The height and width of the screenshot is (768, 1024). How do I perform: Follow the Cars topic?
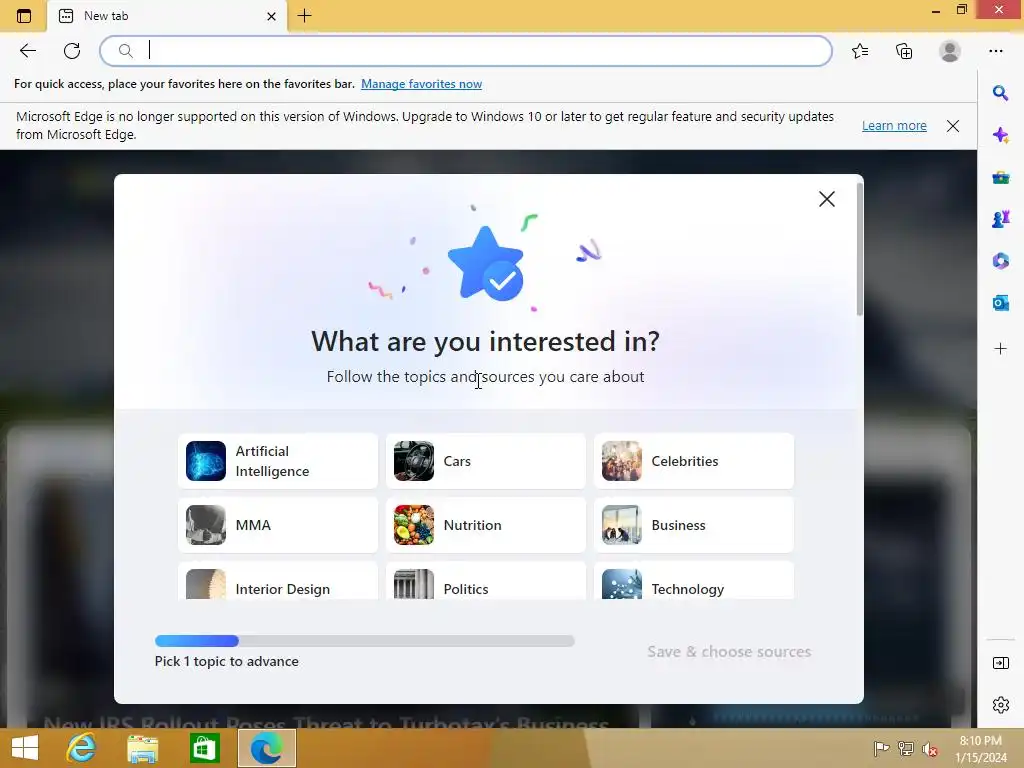[485, 461]
